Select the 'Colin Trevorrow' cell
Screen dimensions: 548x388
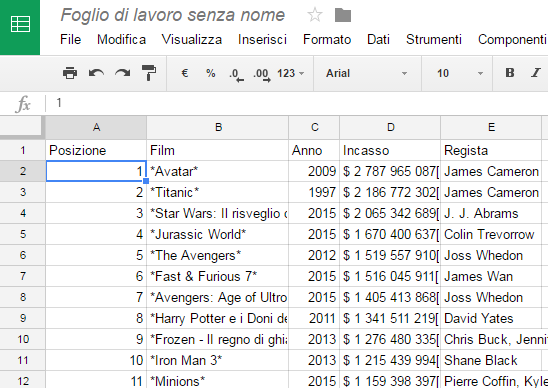tap(491, 234)
